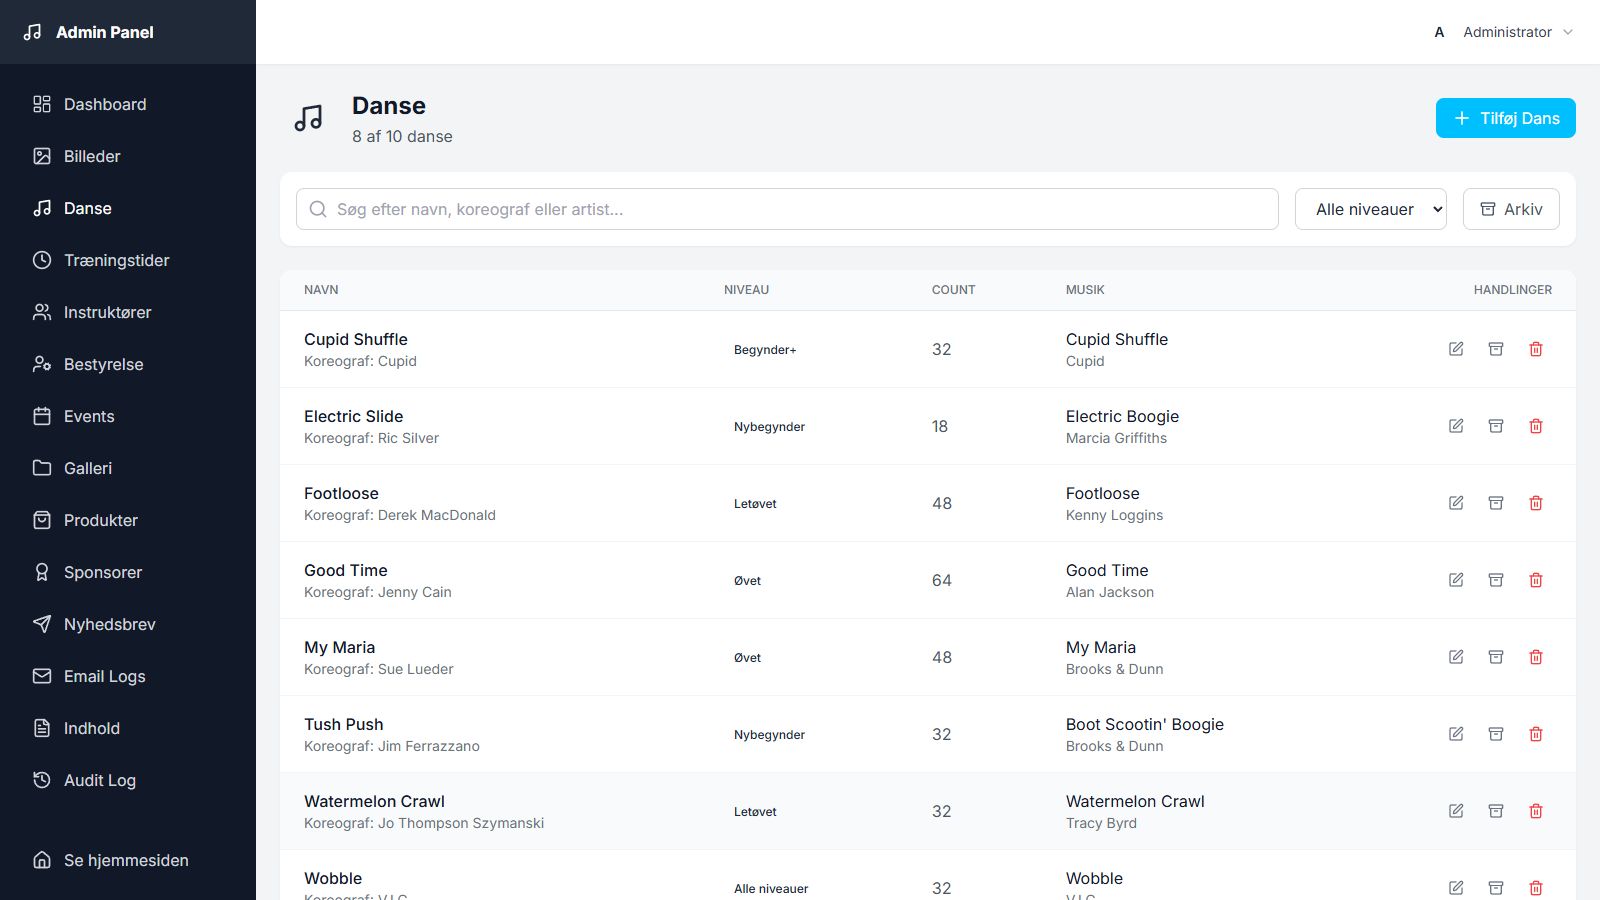Archive the Tush Push dance
This screenshot has height=900, width=1600.
pyautogui.click(x=1496, y=734)
